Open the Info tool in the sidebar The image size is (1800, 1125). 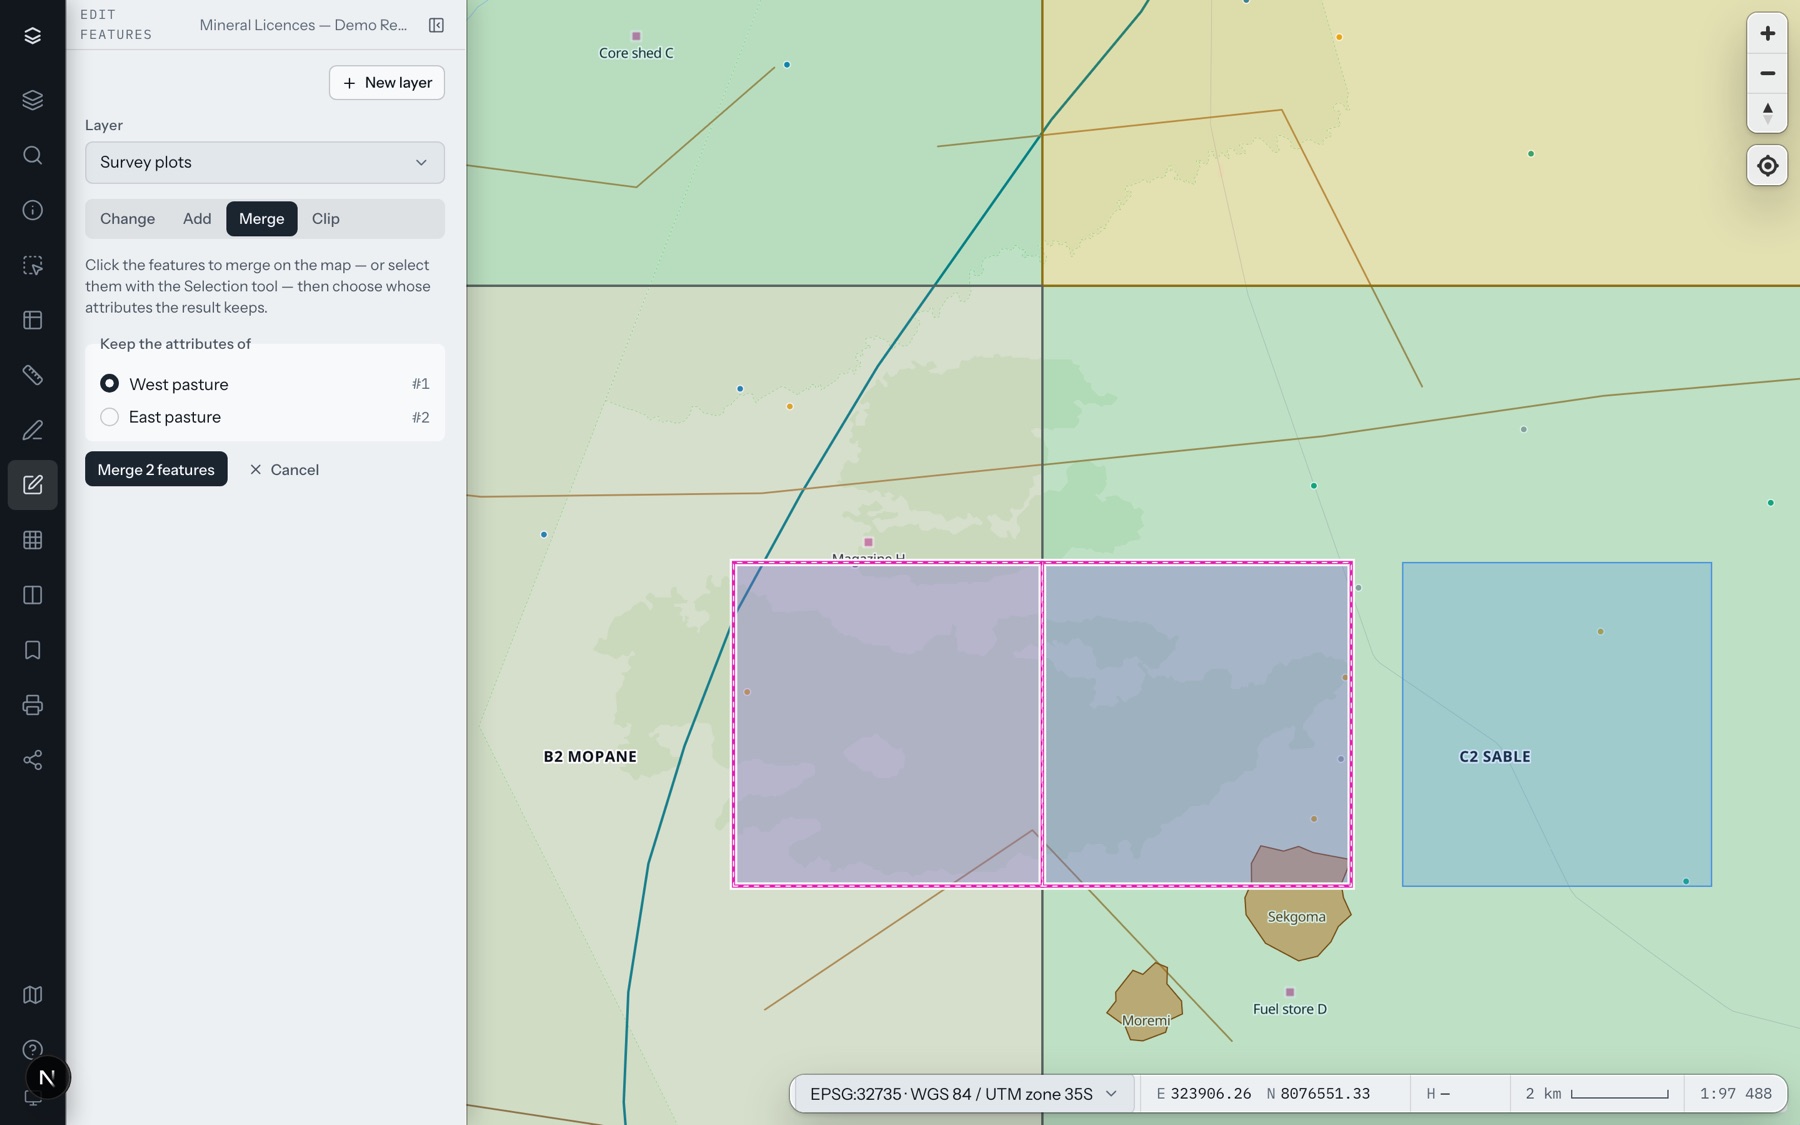(32, 210)
